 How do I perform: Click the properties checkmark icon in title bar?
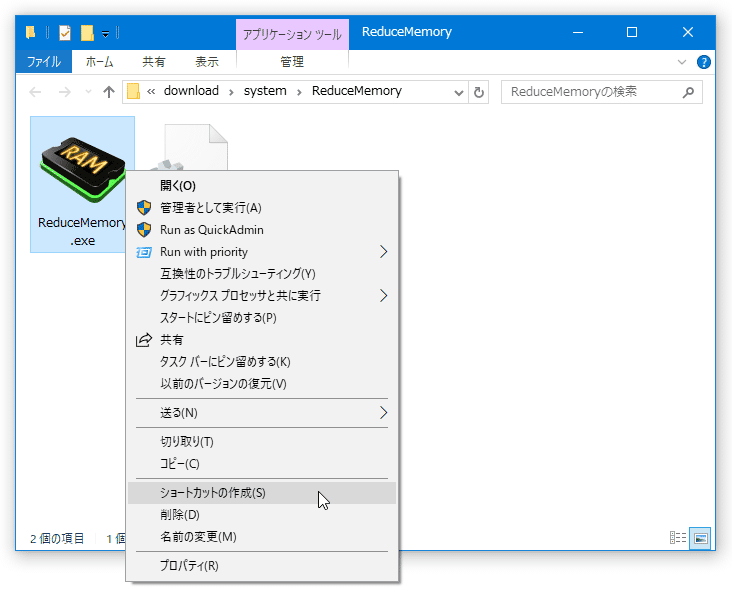[x=65, y=33]
